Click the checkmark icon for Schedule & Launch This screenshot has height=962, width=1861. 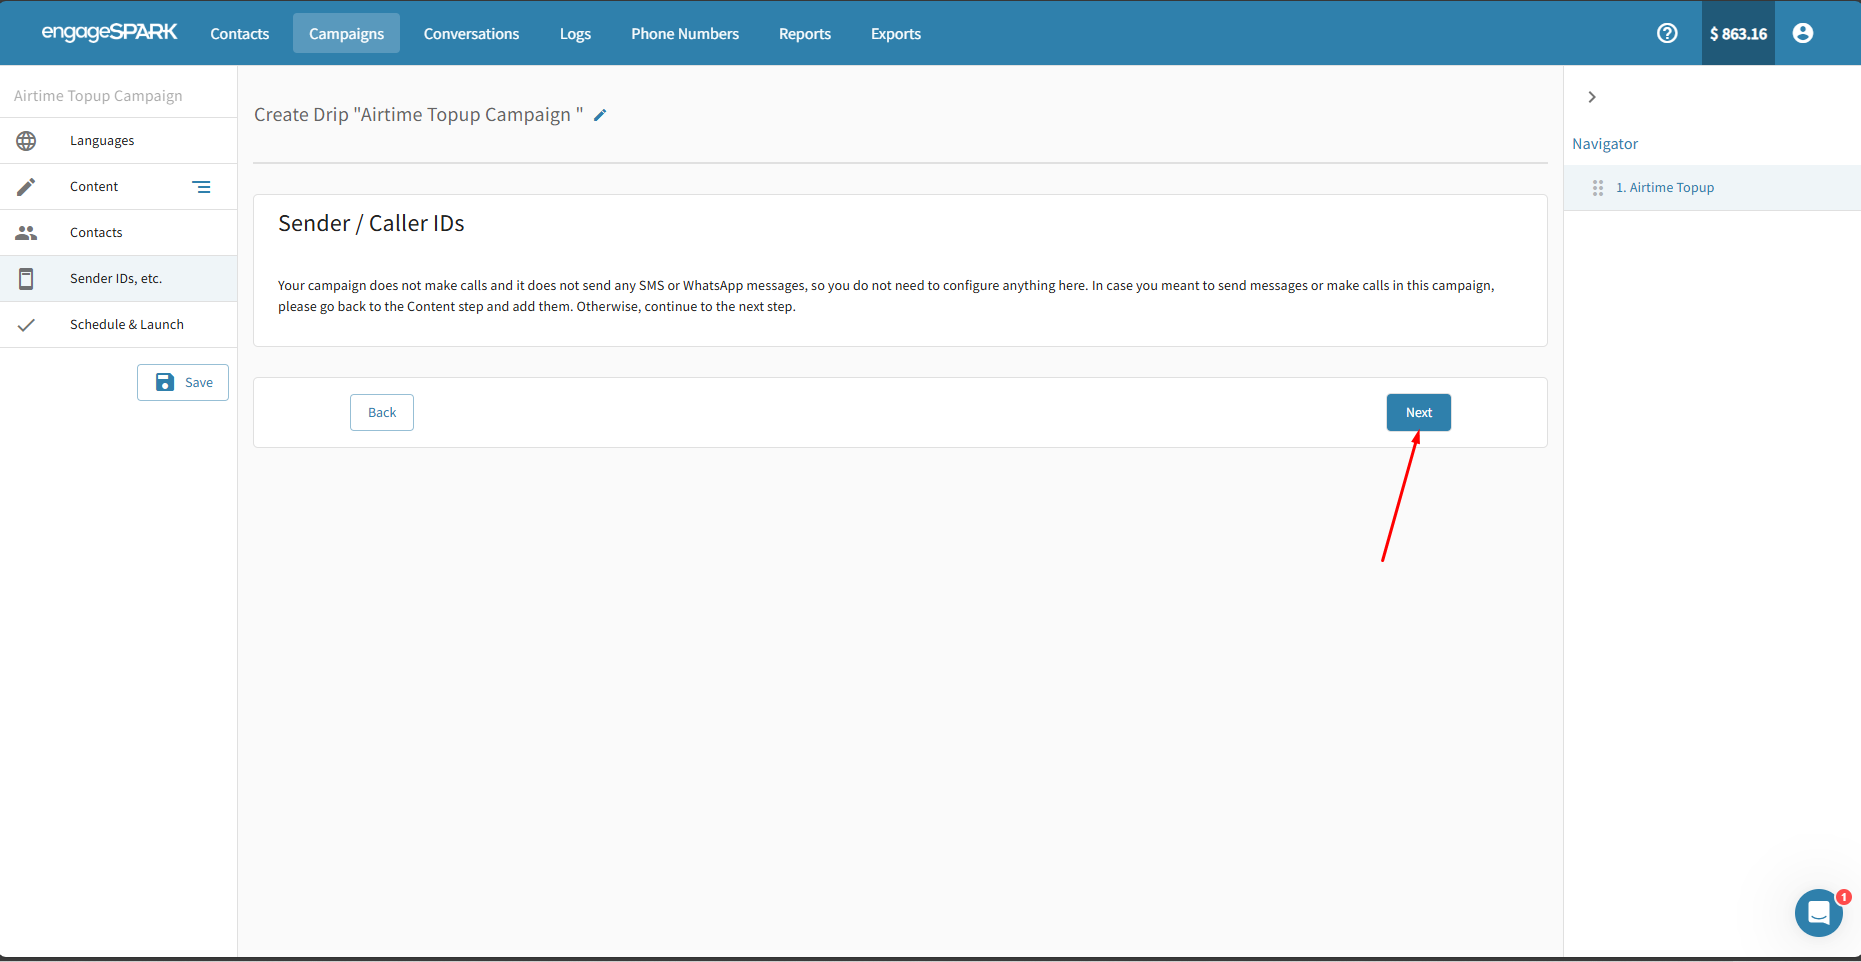[26, 325]
